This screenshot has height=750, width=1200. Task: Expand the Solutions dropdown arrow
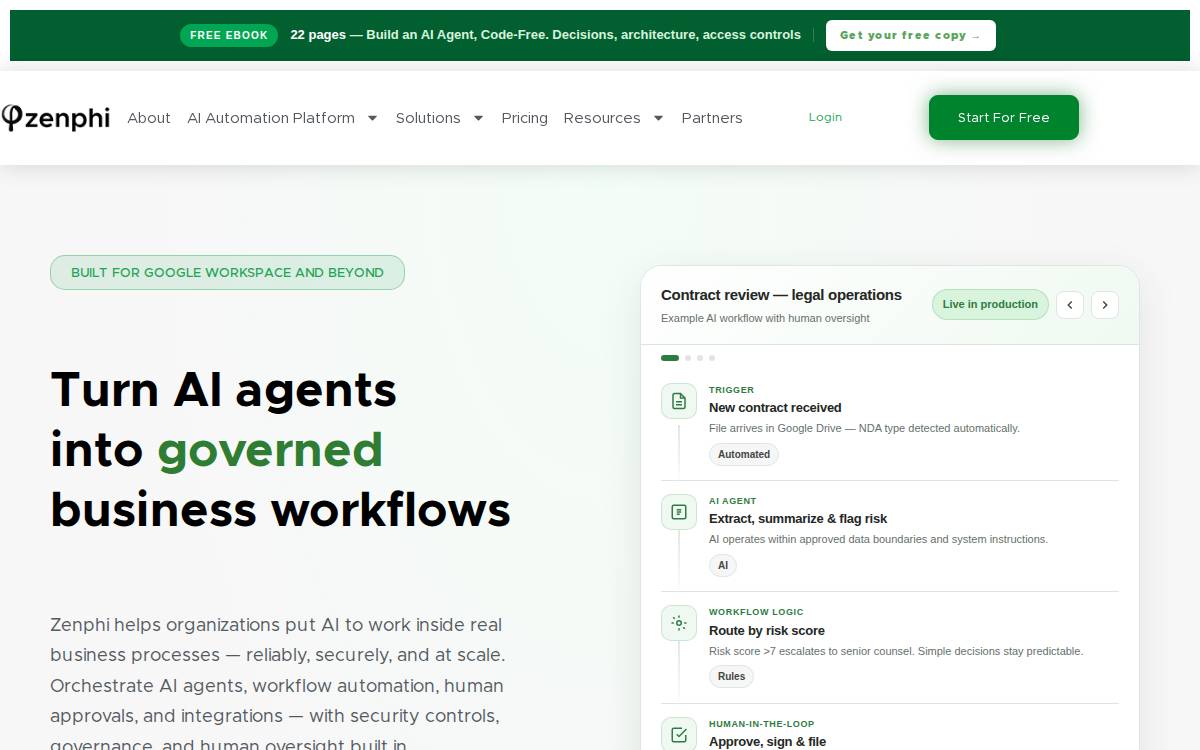[478, 118]
